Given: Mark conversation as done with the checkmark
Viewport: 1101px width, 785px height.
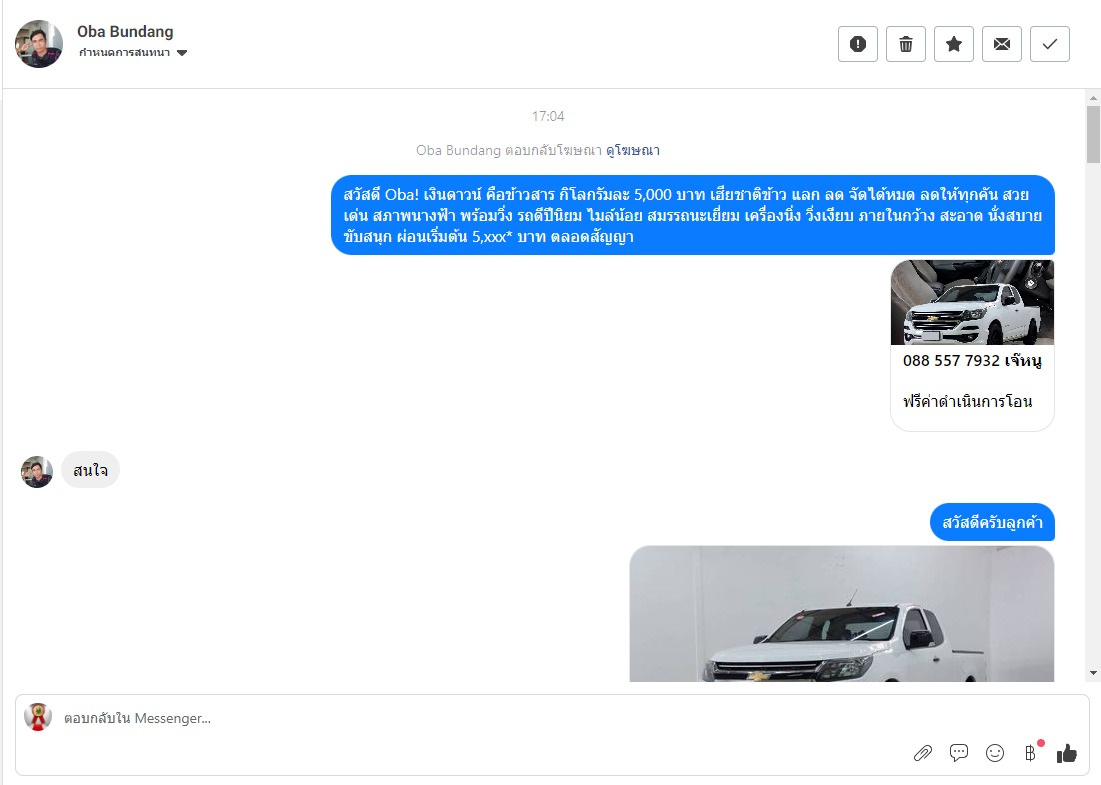Looking at the screenshot, I should pos(1050,44).
